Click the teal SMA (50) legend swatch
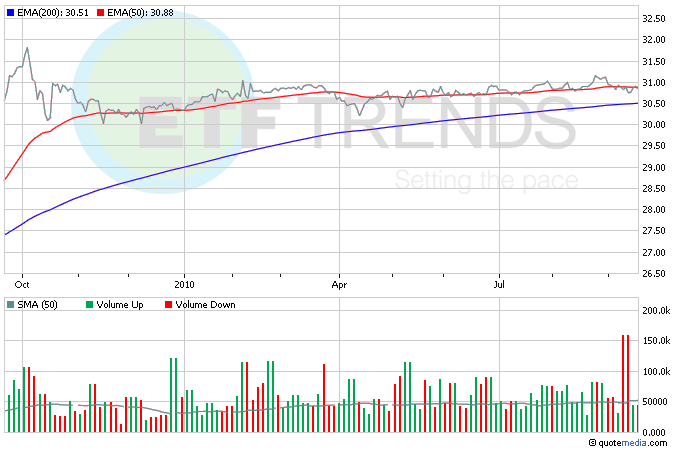The width and height of the screenshot is (673, 450). click(10, 304)
